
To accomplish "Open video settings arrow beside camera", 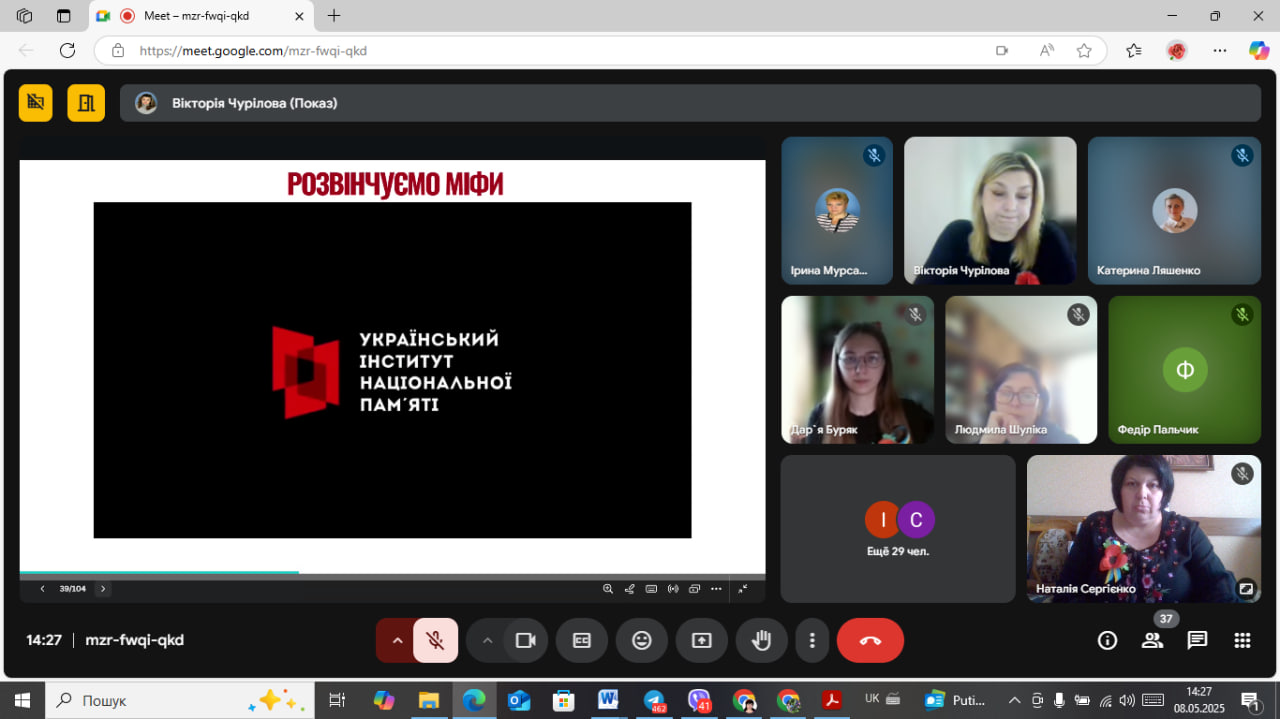I will 487,640.
